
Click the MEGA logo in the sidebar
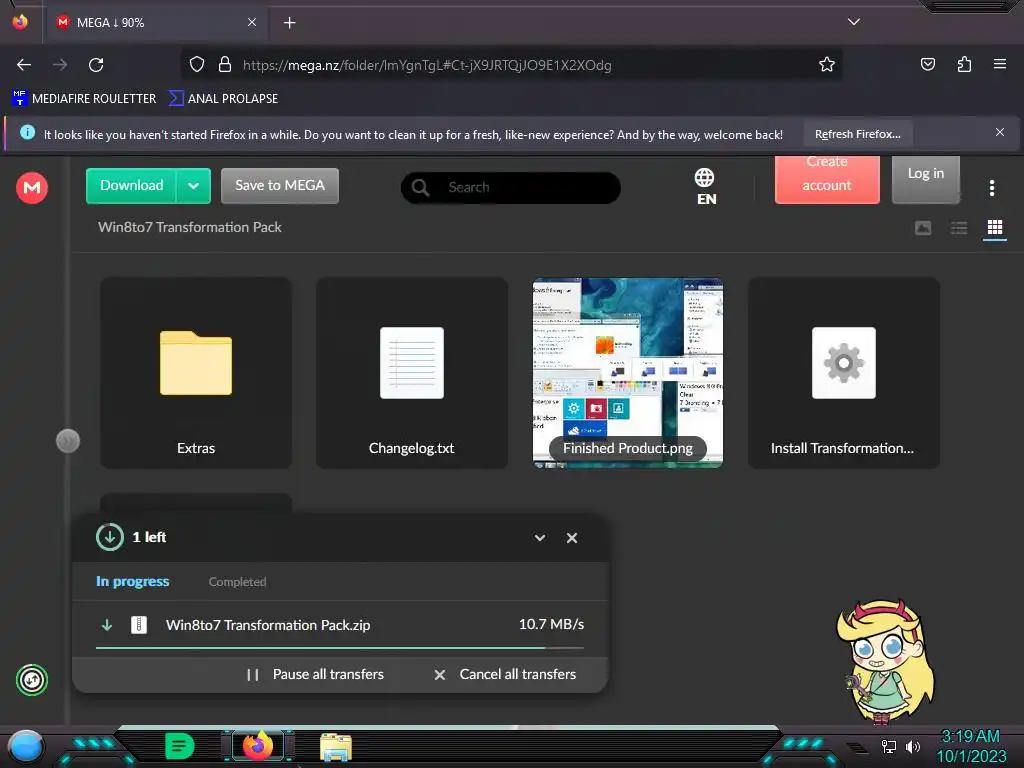[31, 188]
